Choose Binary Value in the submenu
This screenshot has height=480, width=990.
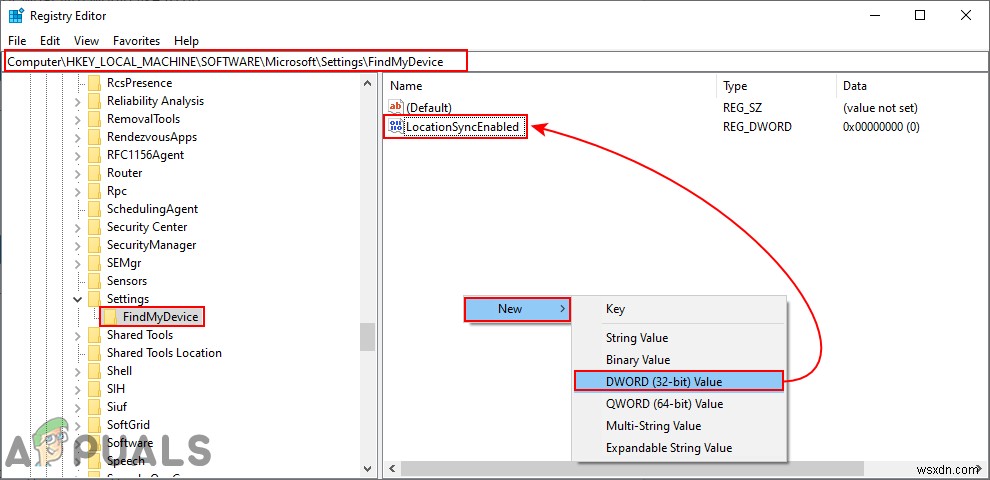[678, 360]
